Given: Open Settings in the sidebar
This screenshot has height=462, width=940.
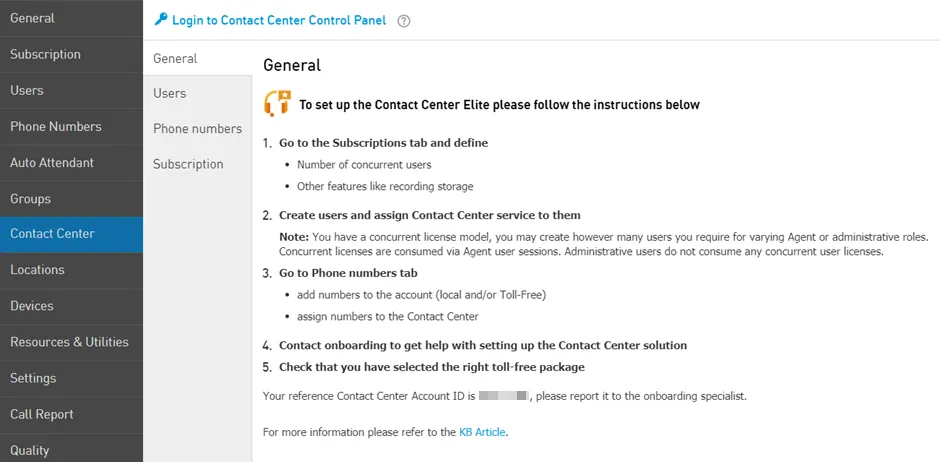Looking at the screenshot, I should (71, 378).
